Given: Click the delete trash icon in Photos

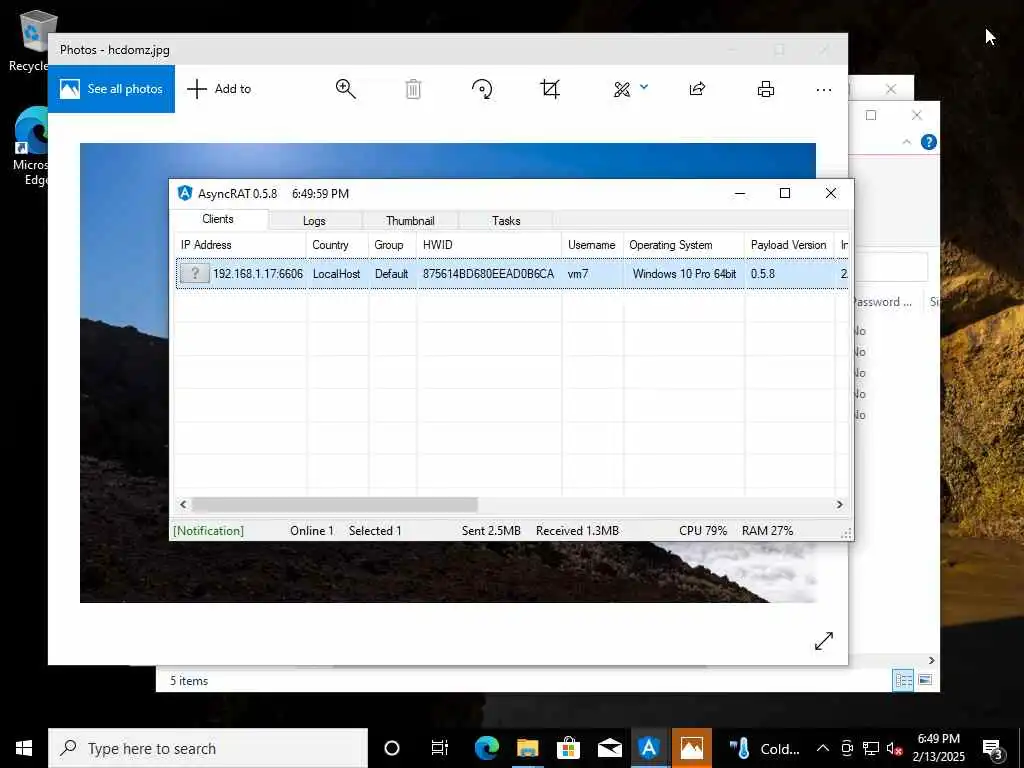Looking at the screenshot, I should [413, 89].
